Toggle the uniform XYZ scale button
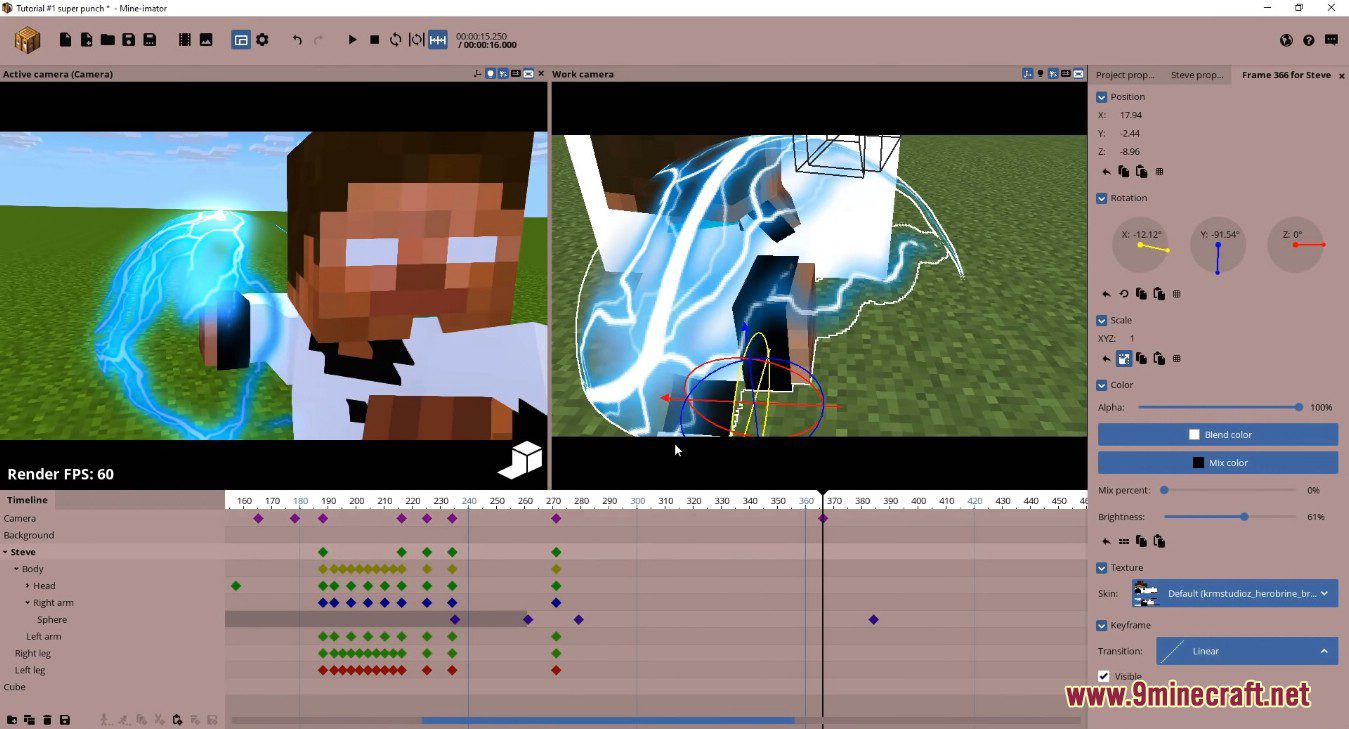Screen dimensions: 1349x729 [x=1124, y=358]
